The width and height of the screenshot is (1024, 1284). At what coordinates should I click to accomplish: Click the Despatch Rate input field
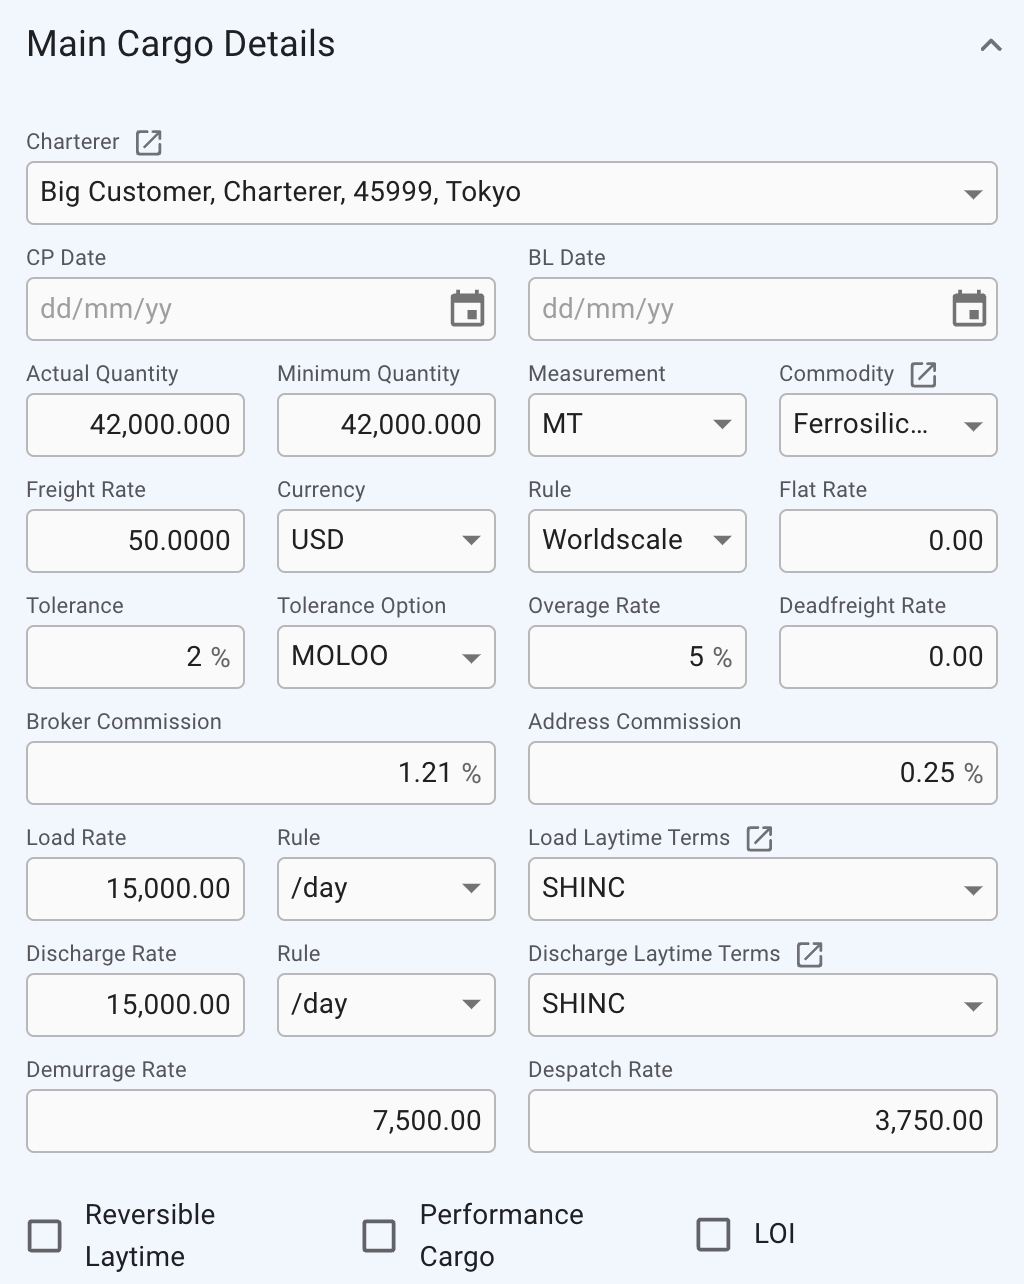pos(762,1121)
